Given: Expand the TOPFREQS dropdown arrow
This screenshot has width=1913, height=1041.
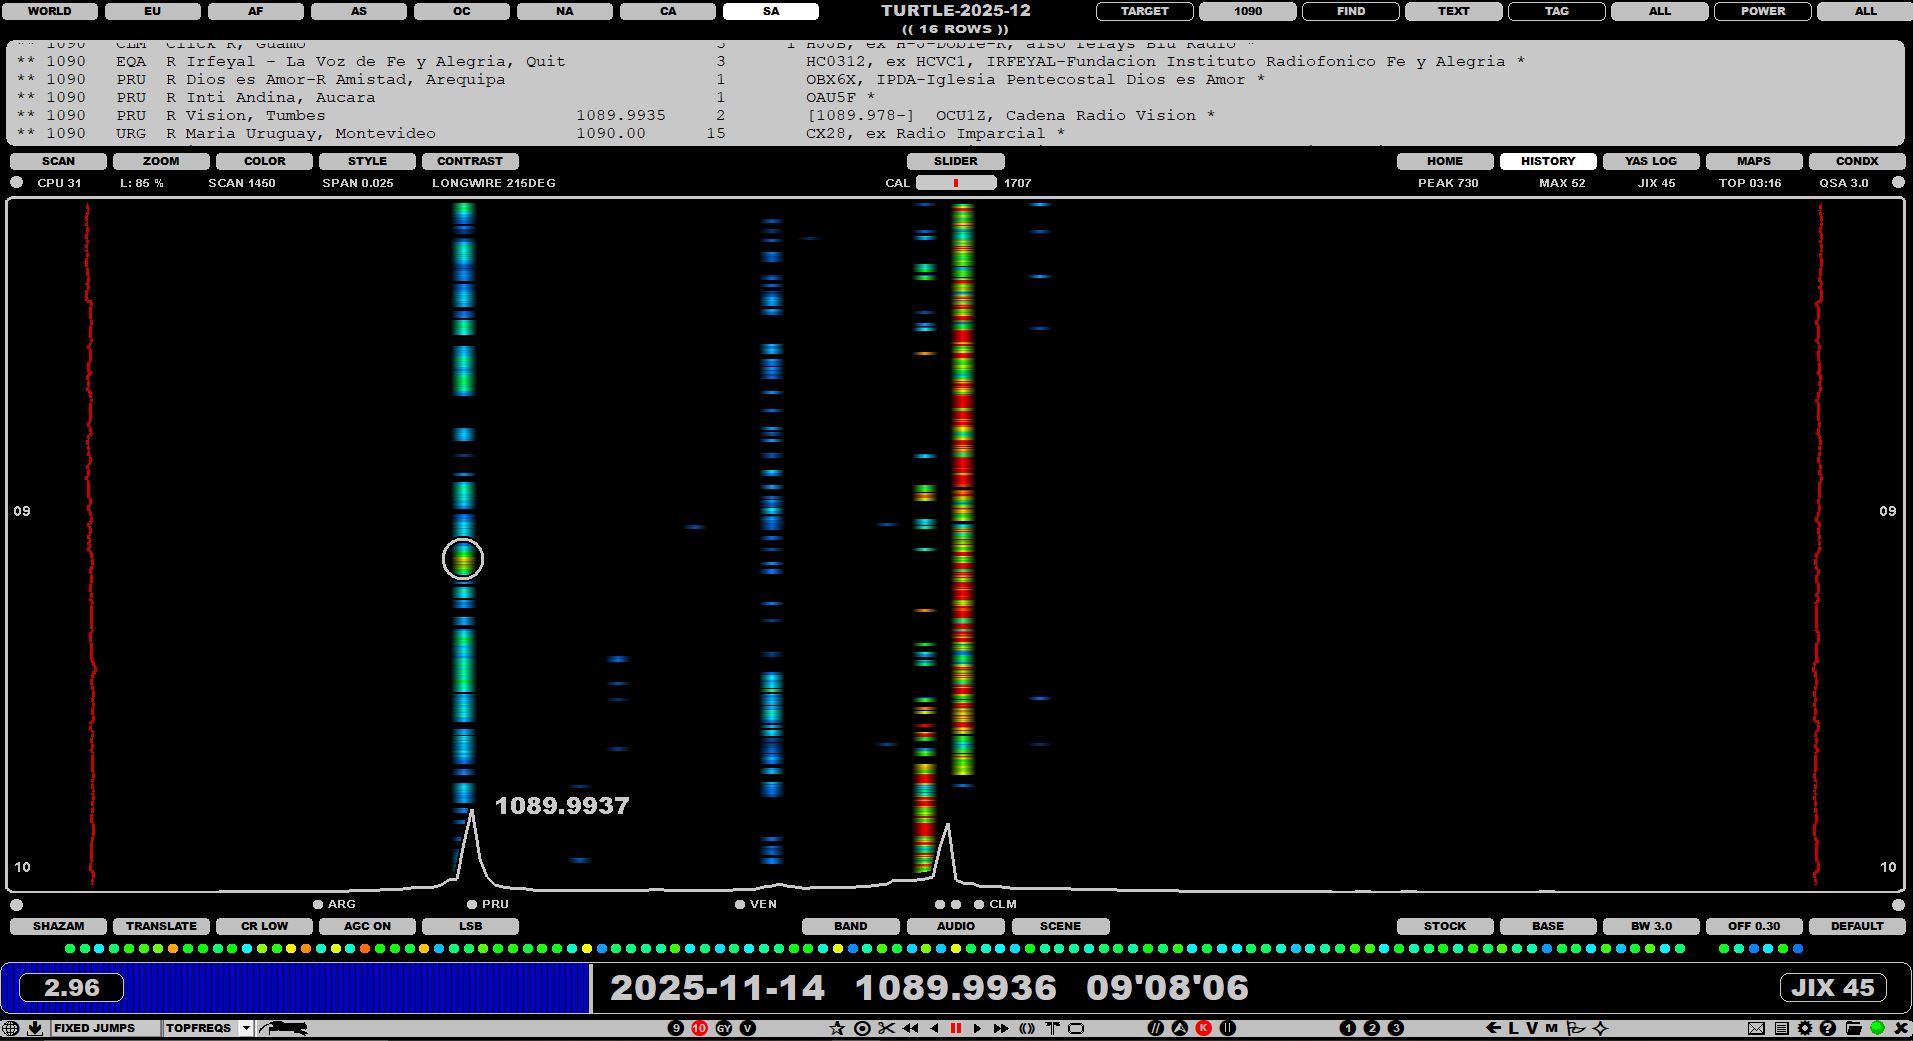Looking at the screenshot, I should point(246,1028).
